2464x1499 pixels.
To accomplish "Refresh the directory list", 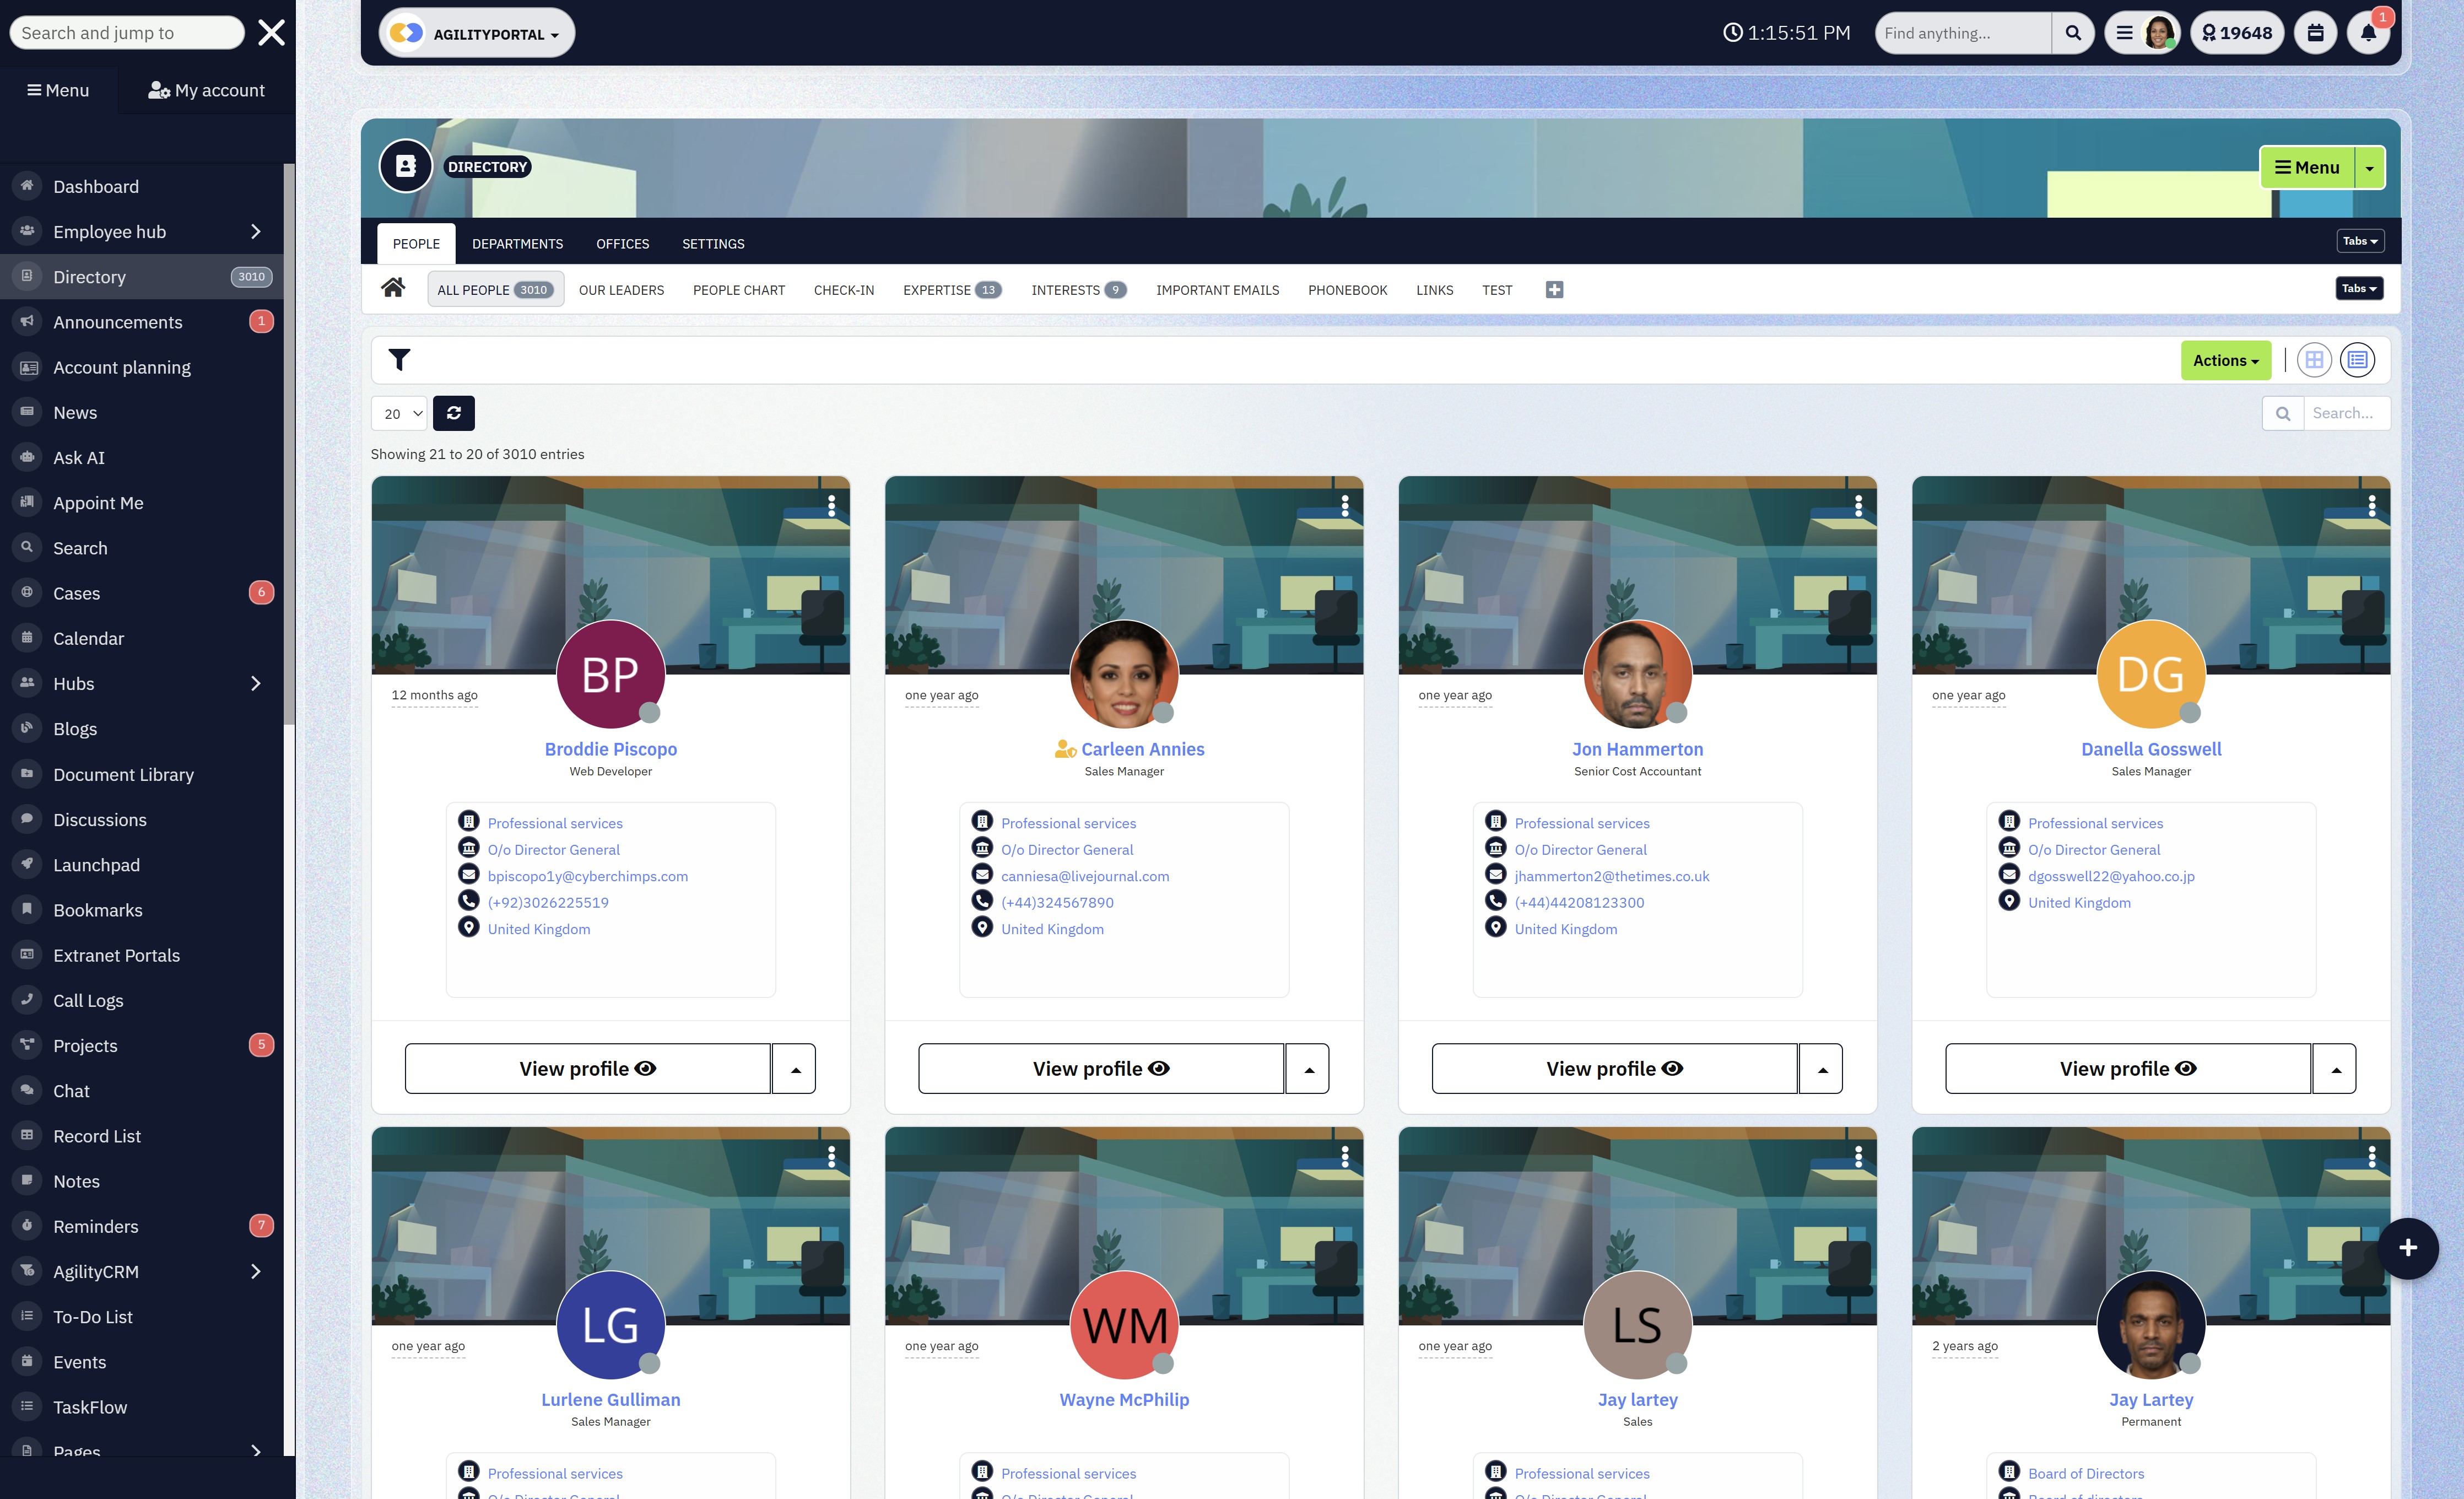I will [454, 413].
